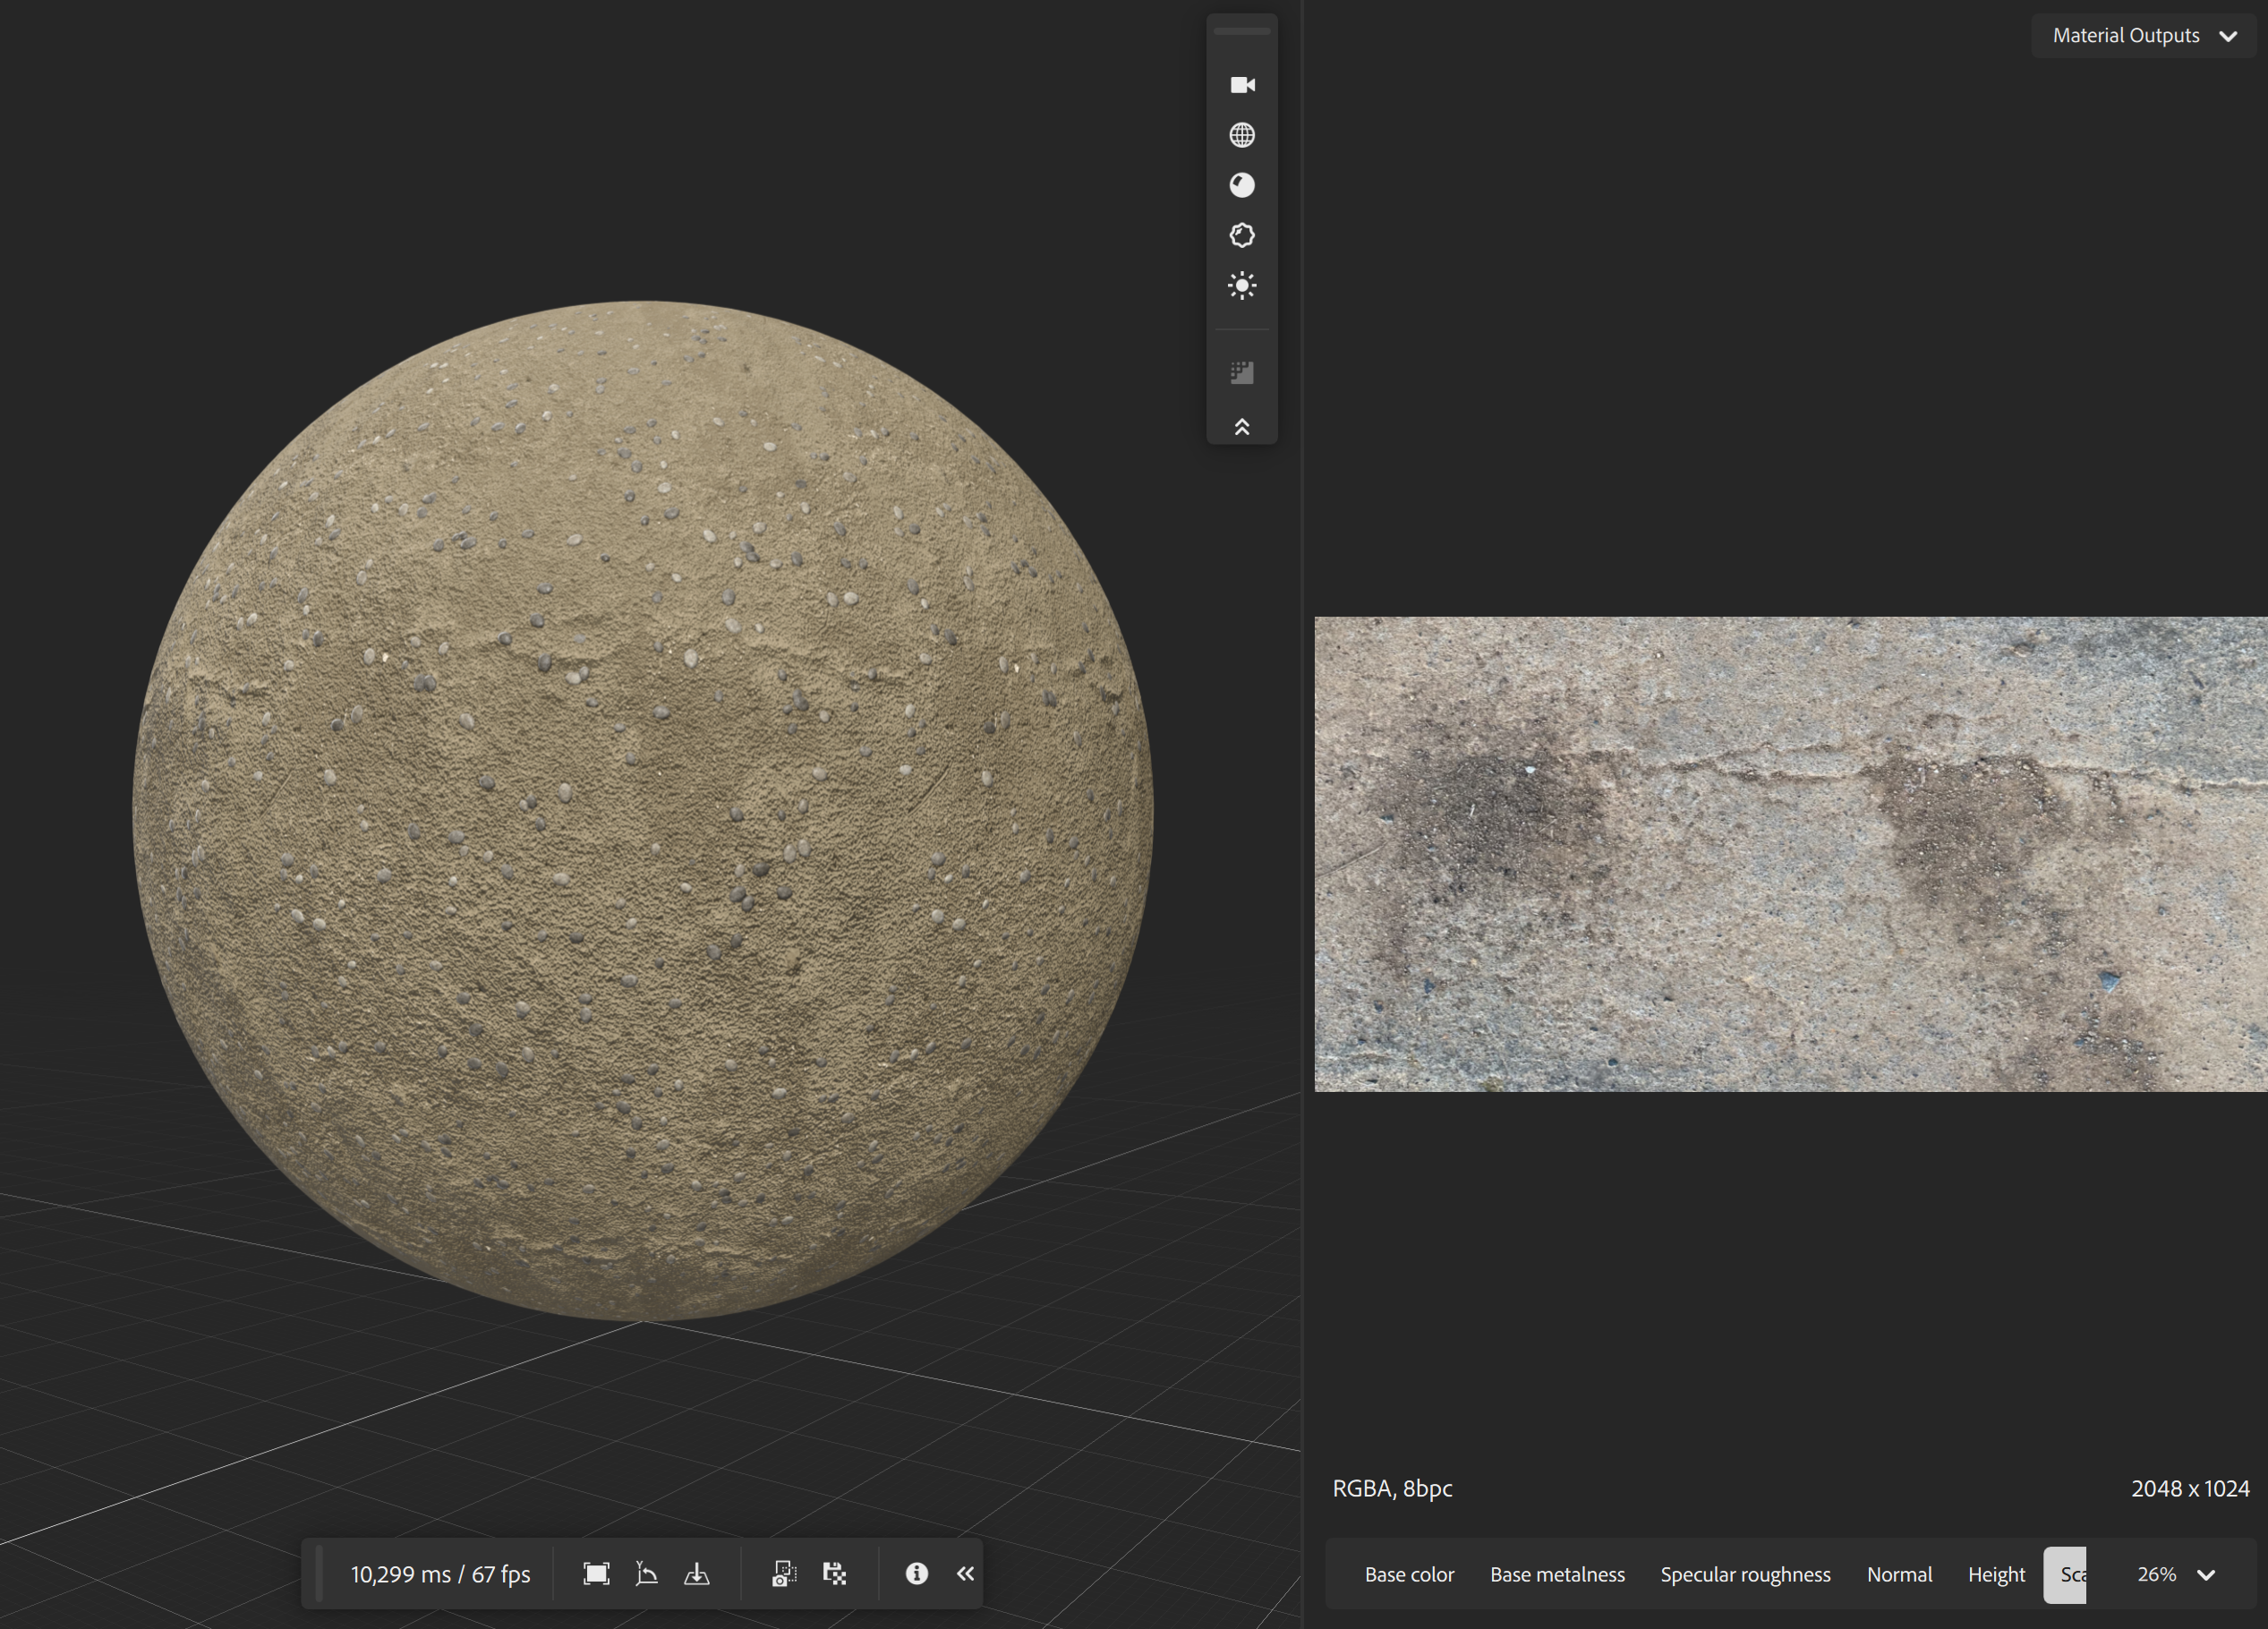Image resolution: width=2268 pixels, height=1629 pixels.
Task: Click the 10,299 ms / 67 fps readout
Action: coord(440,1575)
